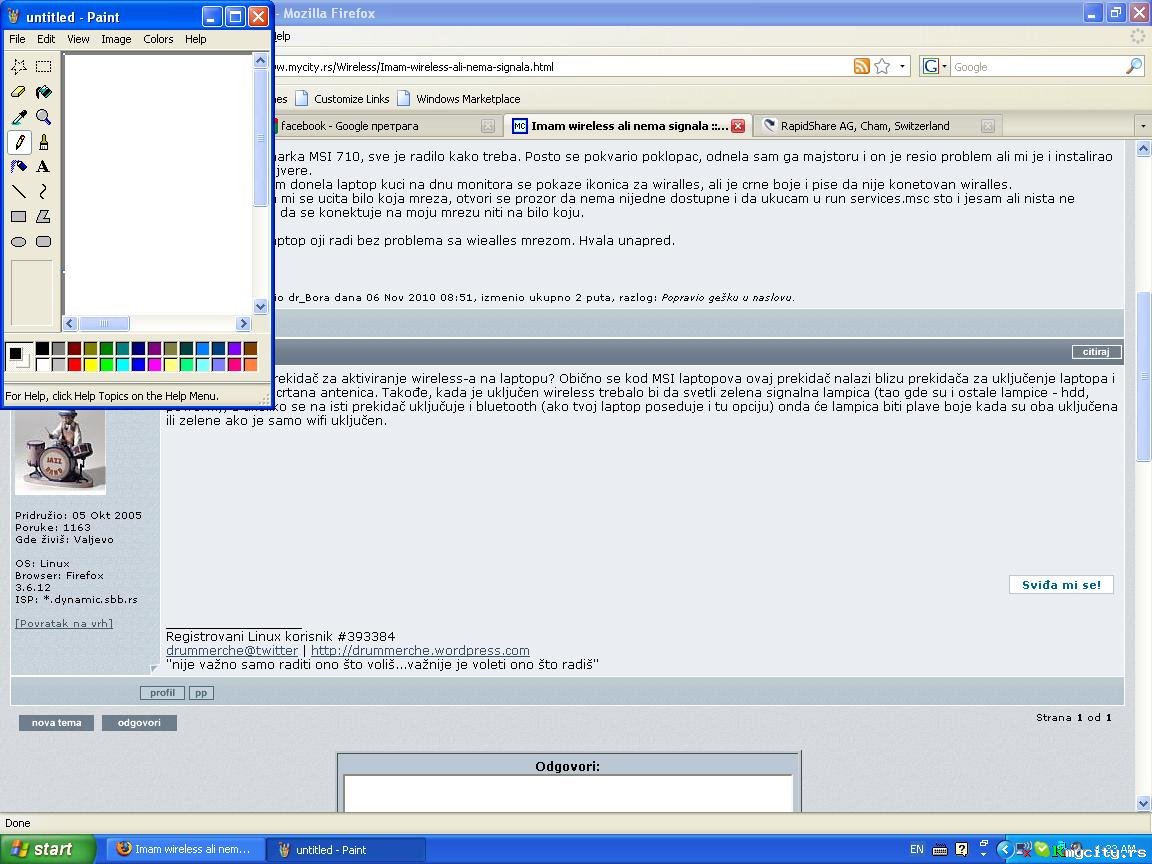Image resolution: width=1152 pixels, height=864 pixels.
Task: Click the odgovori button
Action: [140, 723]
